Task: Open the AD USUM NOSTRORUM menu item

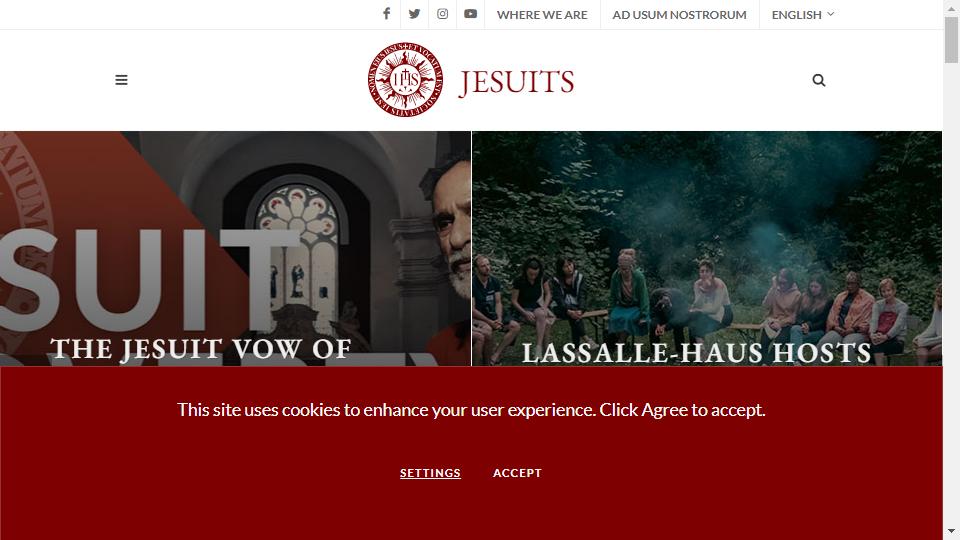Action: coord(680,15)
